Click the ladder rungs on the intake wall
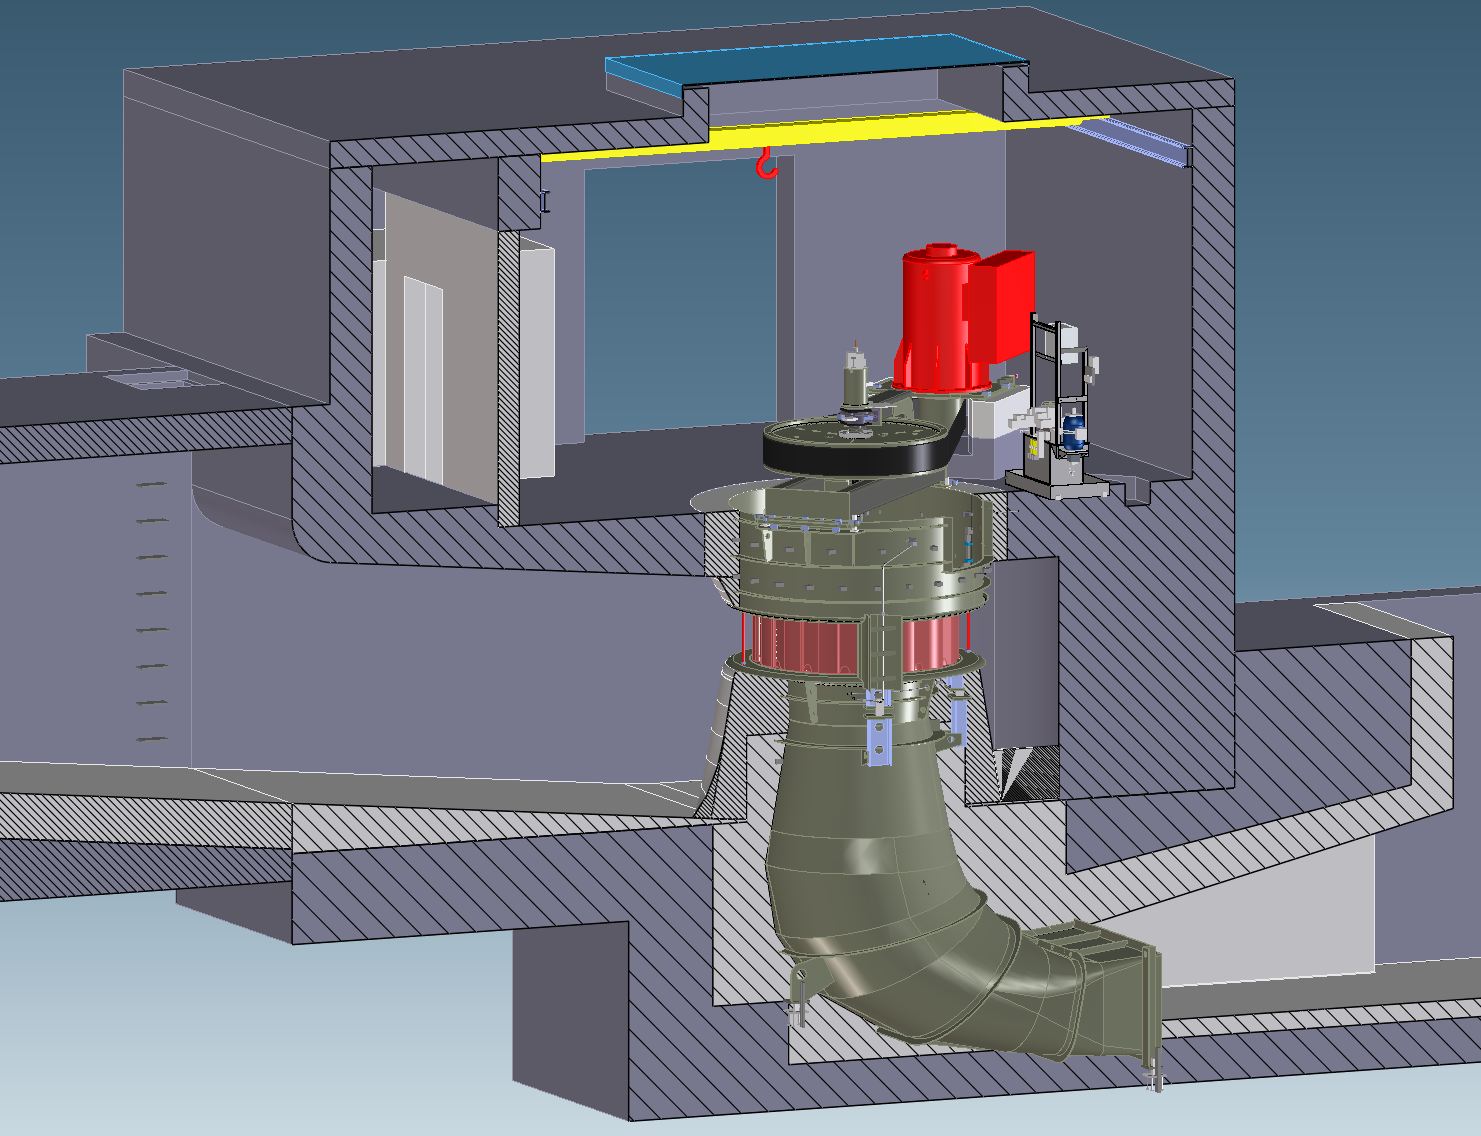Viewport: 1481px width, 1136px height. click(151, 611)
